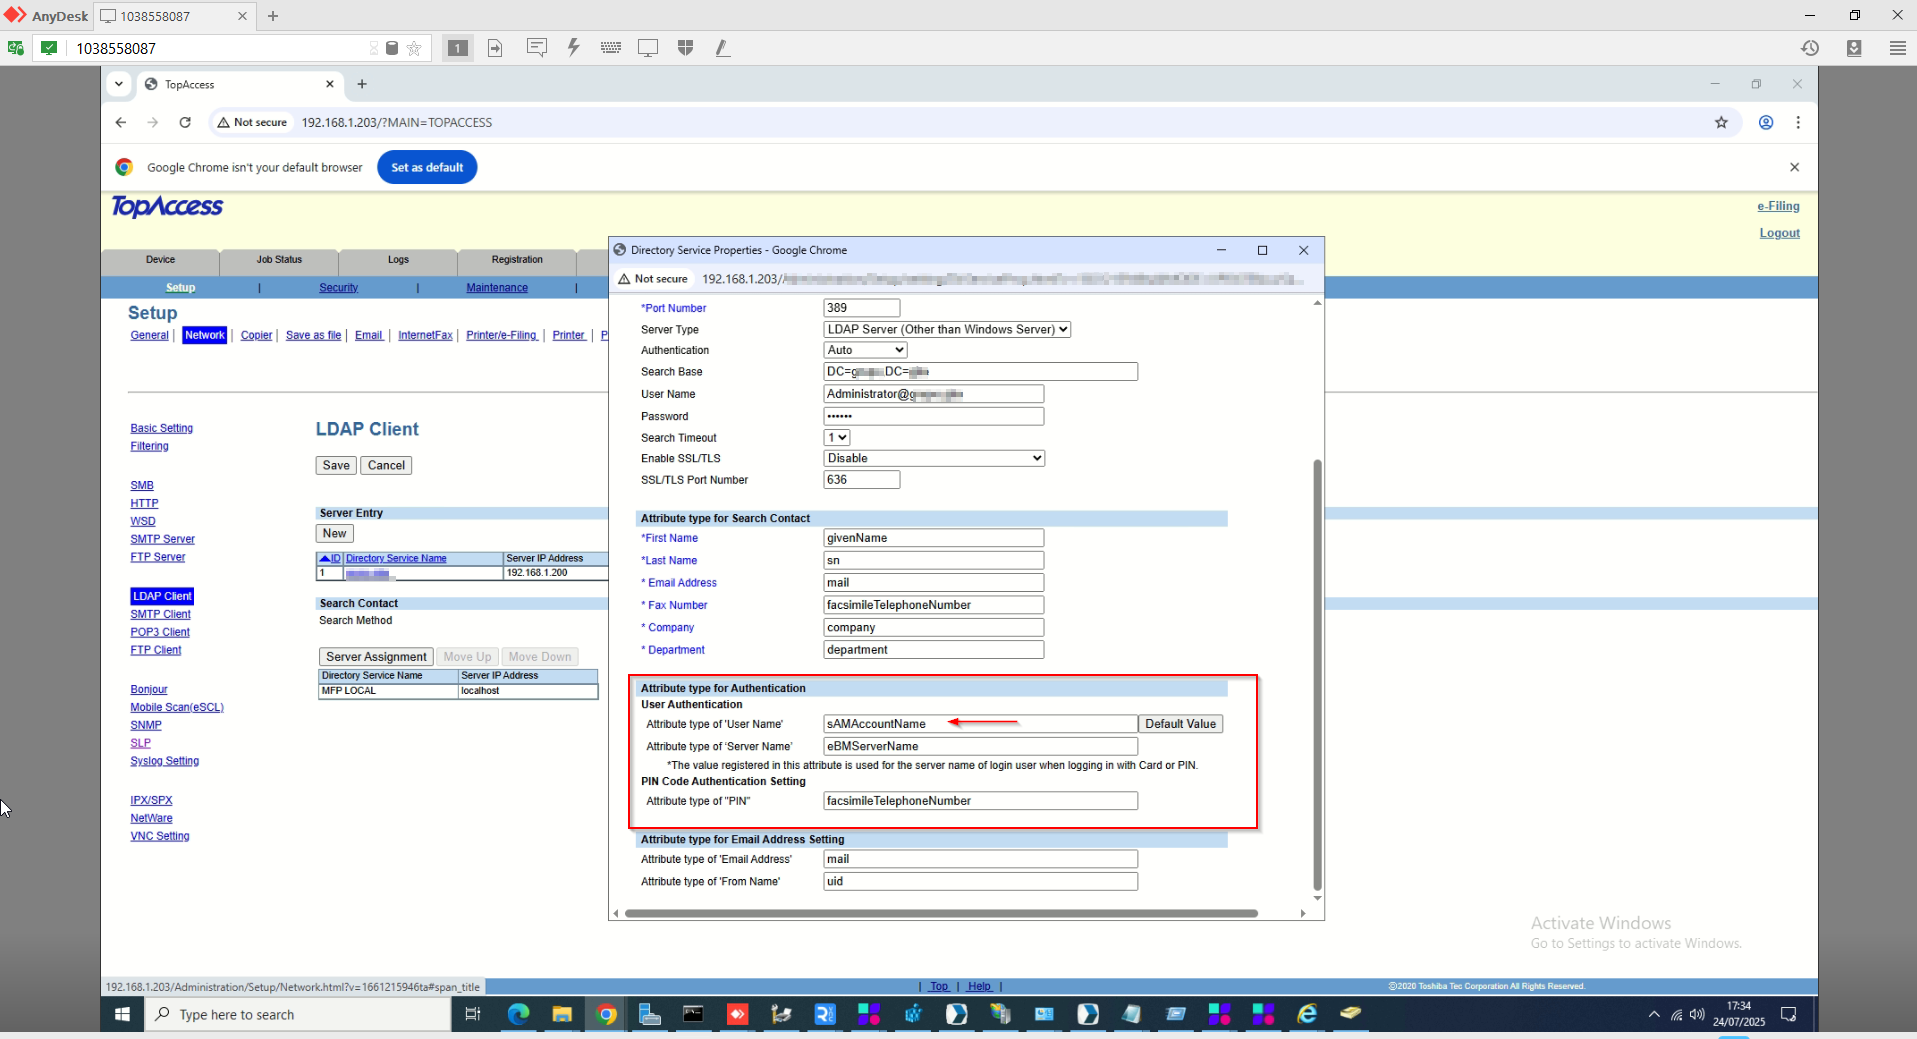
Task: Open the Search Timeout dropdown
Action: pos(837,438)
